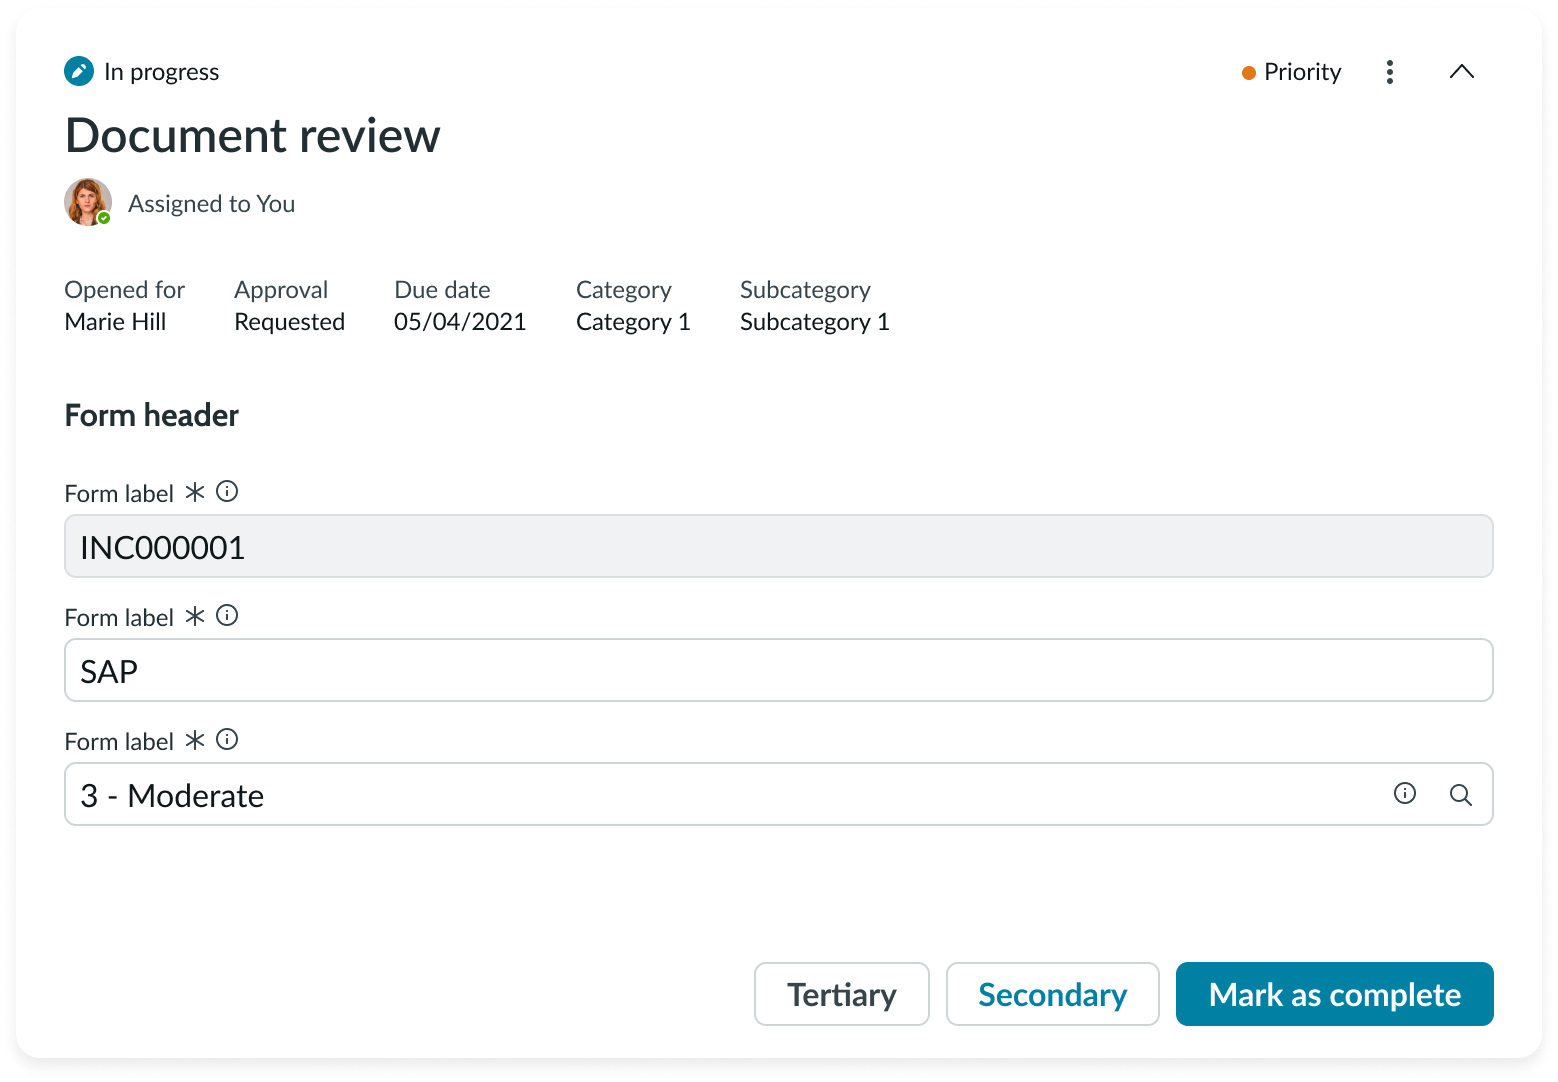The image size is (1558, 1082).
Task: Click Mark as complete button
Action: tap(1334, 994)
